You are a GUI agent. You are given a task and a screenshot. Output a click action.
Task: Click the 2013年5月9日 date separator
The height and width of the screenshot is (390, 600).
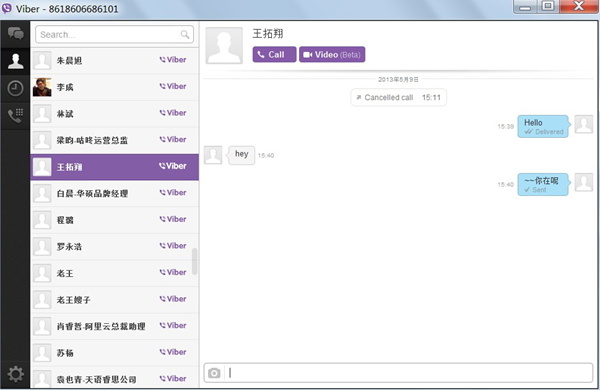click(x=398, y=79)
